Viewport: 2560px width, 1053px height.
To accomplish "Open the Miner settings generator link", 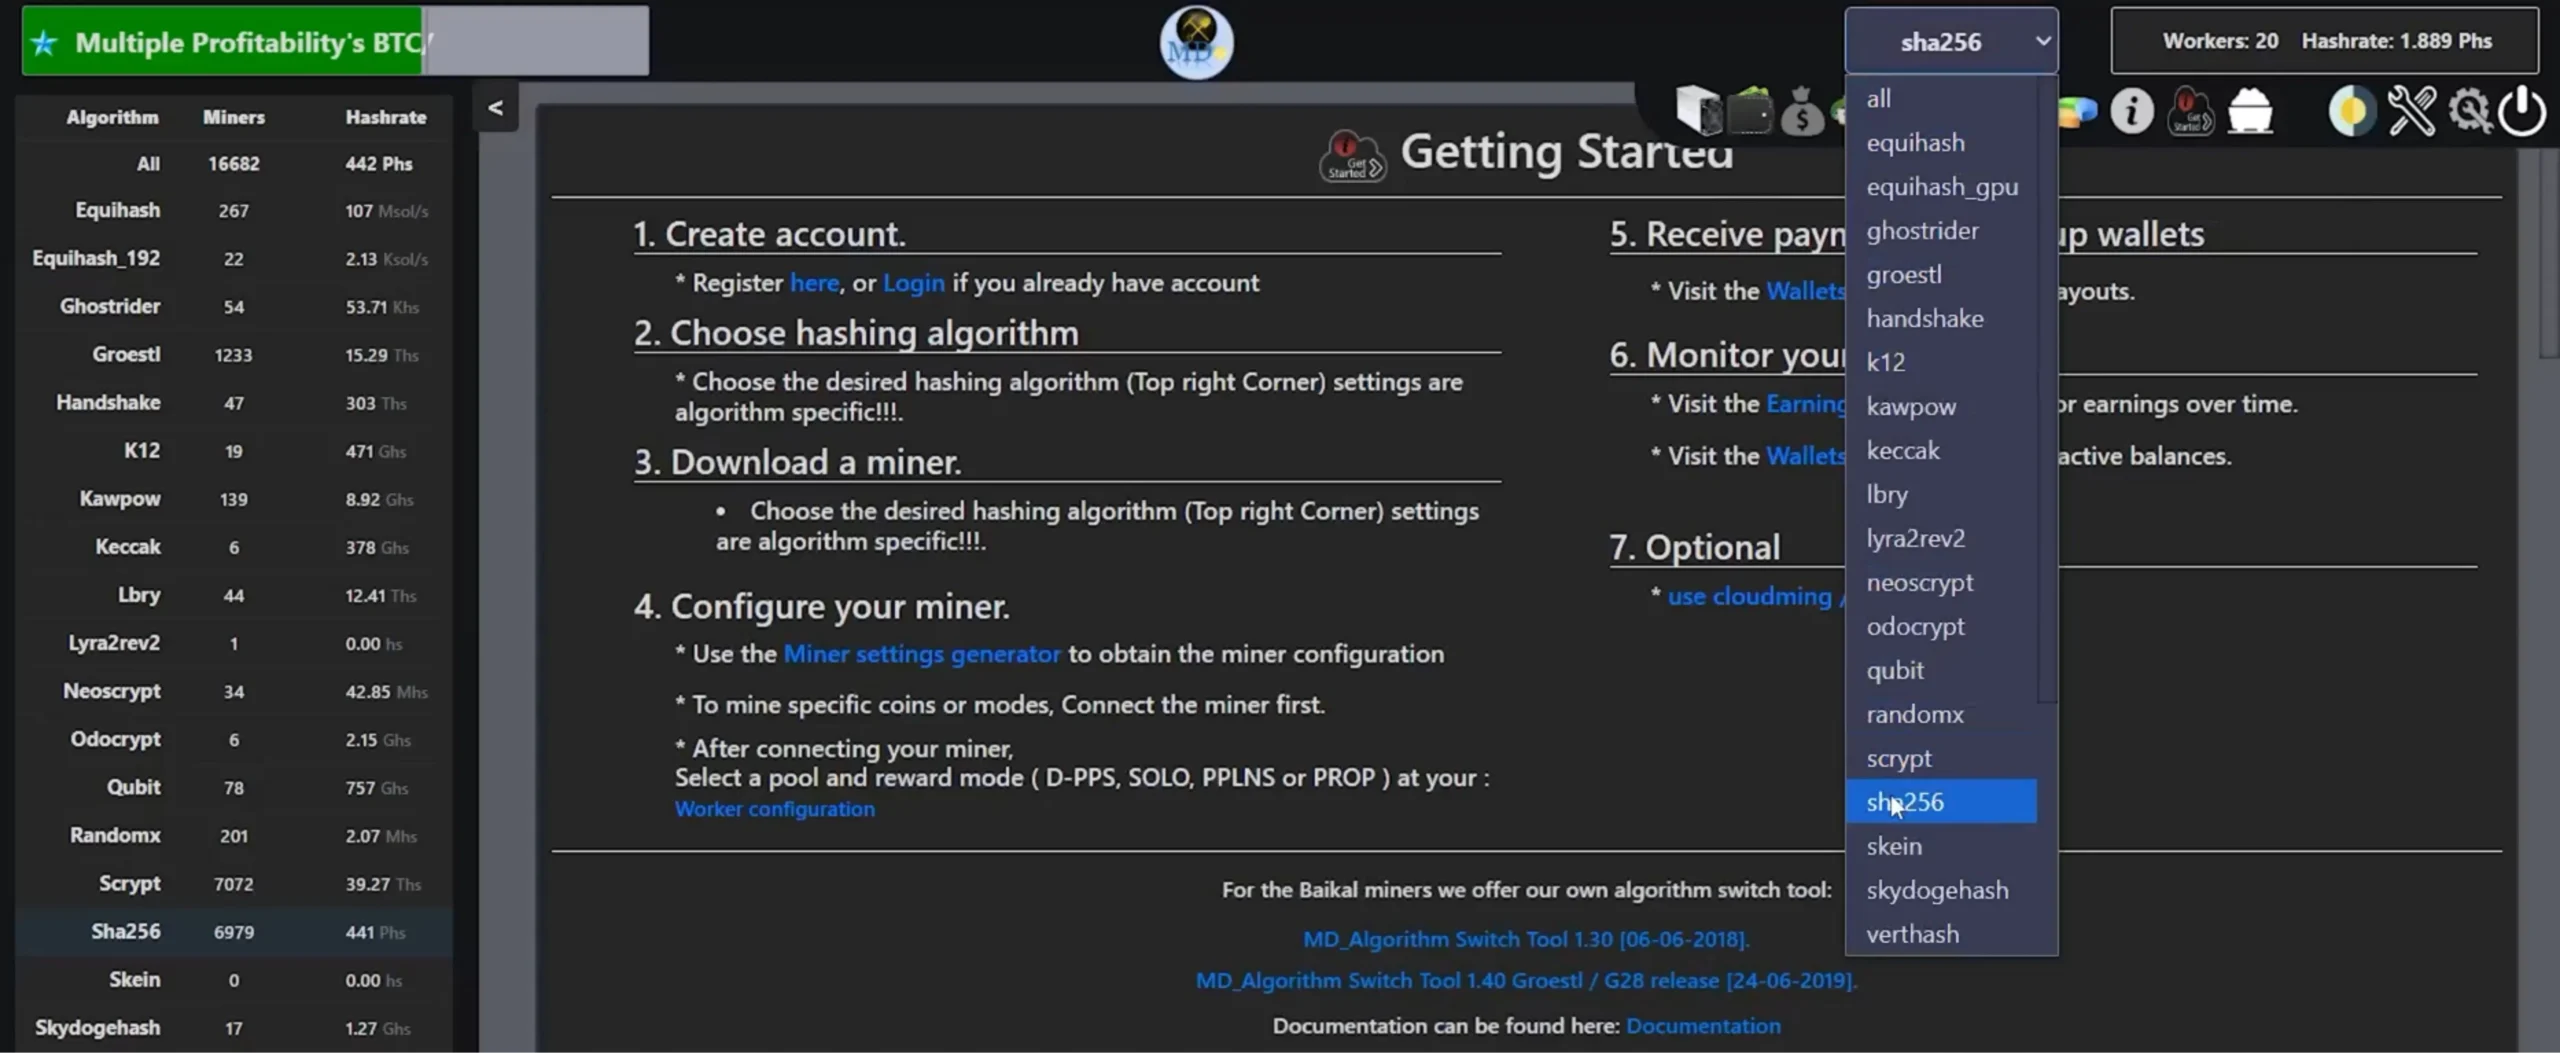I will point(921,654).
